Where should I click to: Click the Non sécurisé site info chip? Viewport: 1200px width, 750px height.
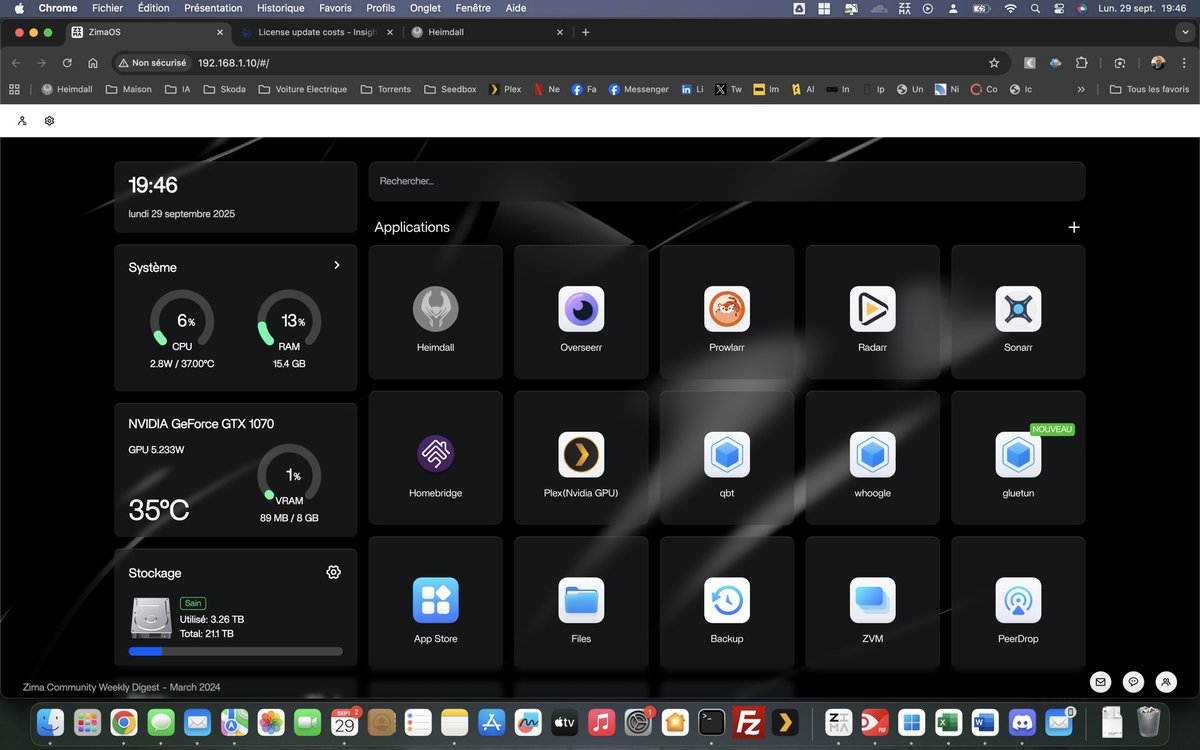pyautogui.click(x=153, y=63)
